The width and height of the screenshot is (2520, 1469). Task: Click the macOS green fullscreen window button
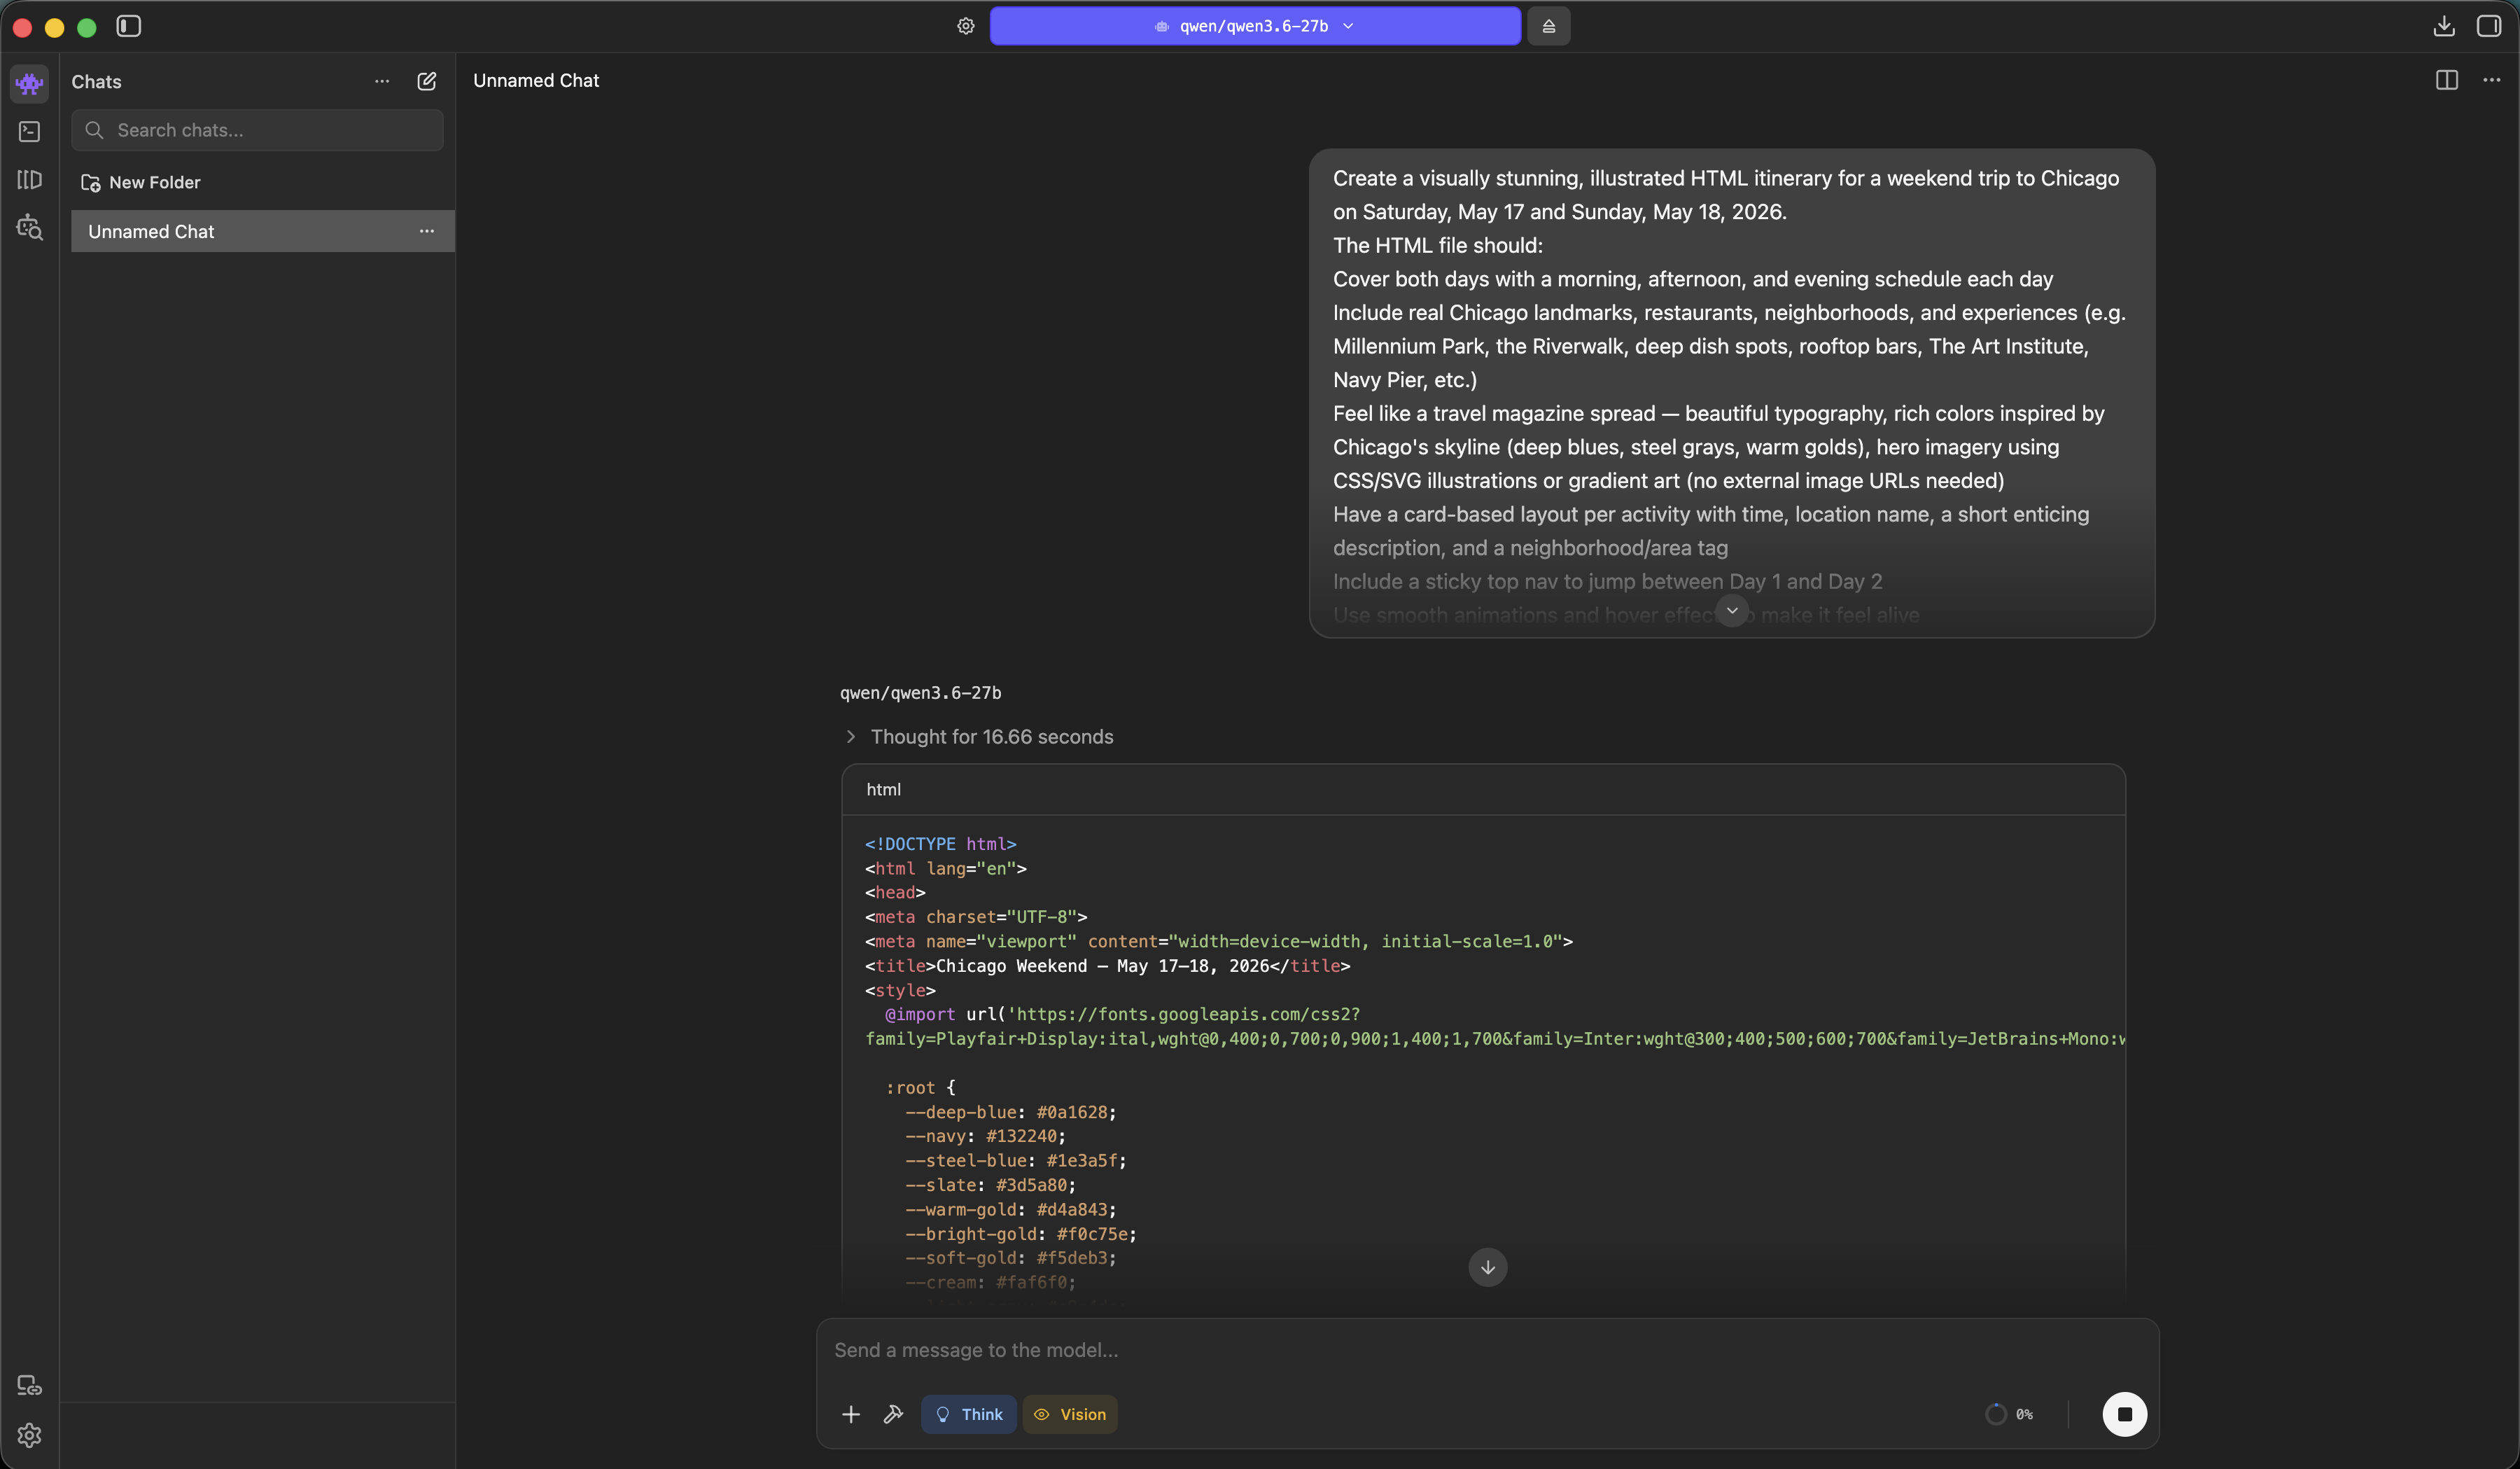[87, 27]
